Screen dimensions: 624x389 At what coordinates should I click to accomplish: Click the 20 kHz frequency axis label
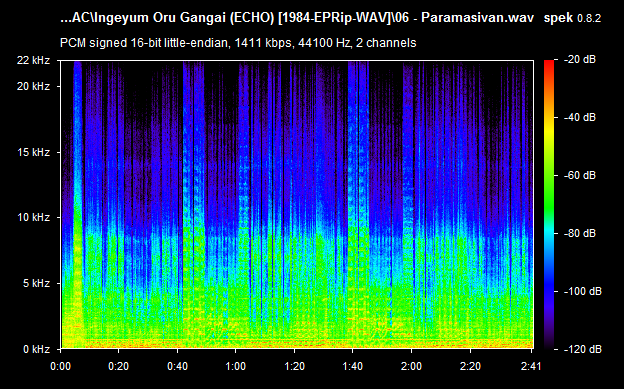(33, 86)
